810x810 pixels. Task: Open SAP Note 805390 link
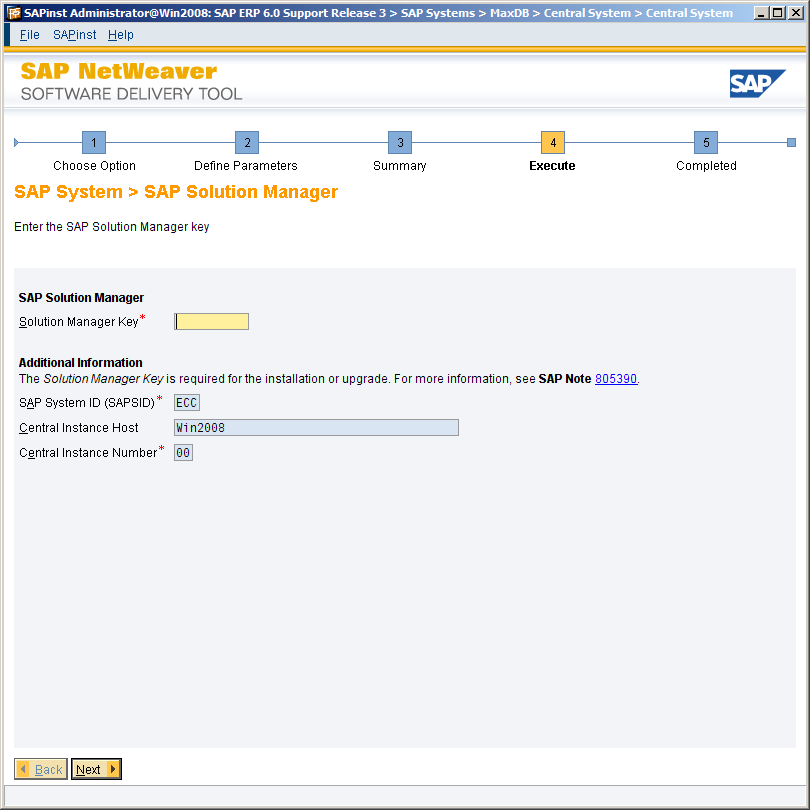click(616, 379)
